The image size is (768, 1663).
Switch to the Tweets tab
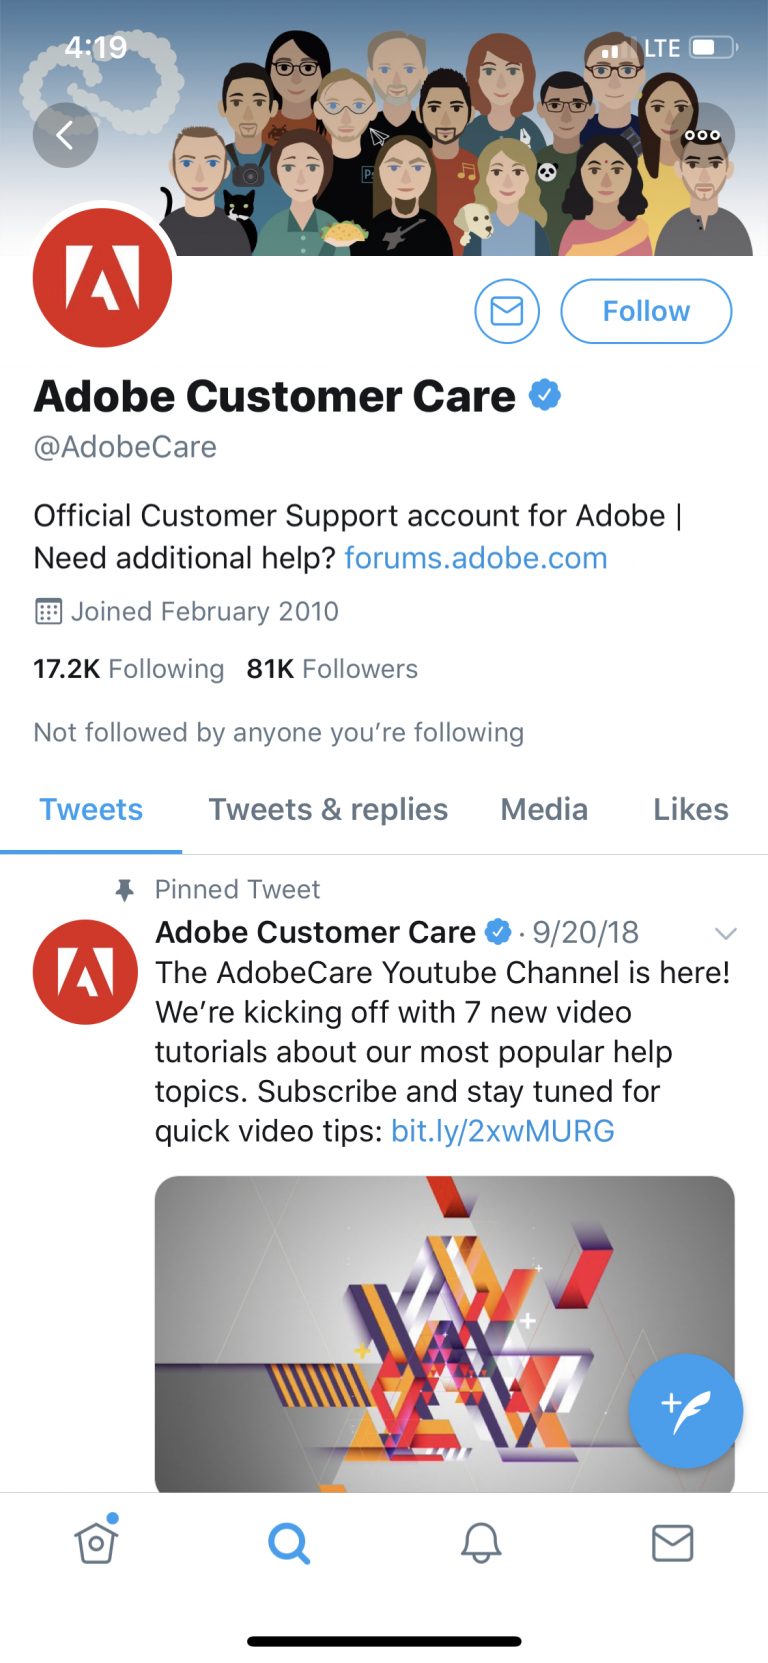click(x=91, y=809)
